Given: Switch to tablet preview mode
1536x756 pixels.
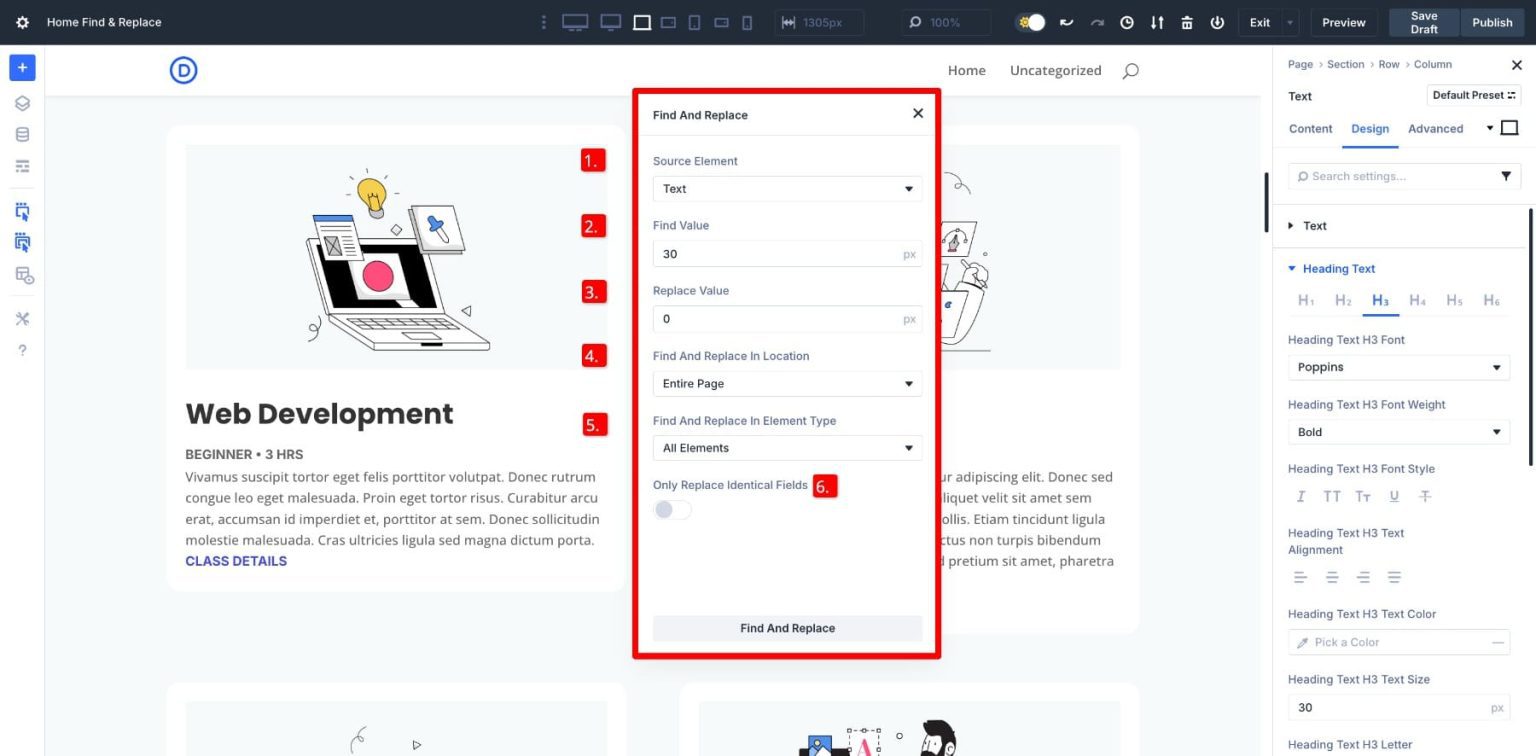Looking at the screenshot, I should point(693,21).
